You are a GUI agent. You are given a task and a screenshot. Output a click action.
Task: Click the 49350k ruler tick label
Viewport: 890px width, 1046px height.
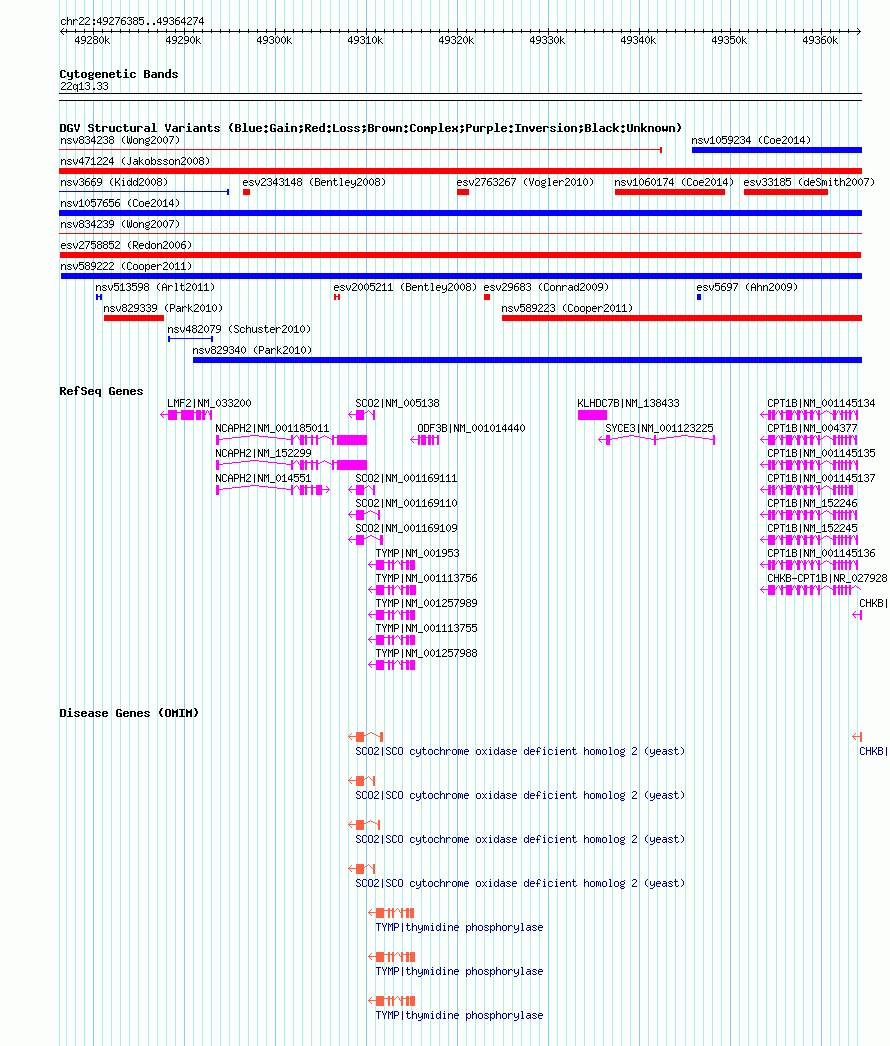click(x=729, y=41)
